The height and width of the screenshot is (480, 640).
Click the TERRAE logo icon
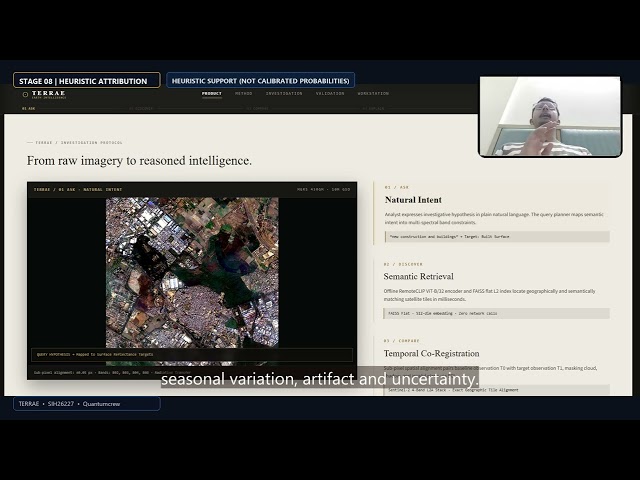click(25, 95)
